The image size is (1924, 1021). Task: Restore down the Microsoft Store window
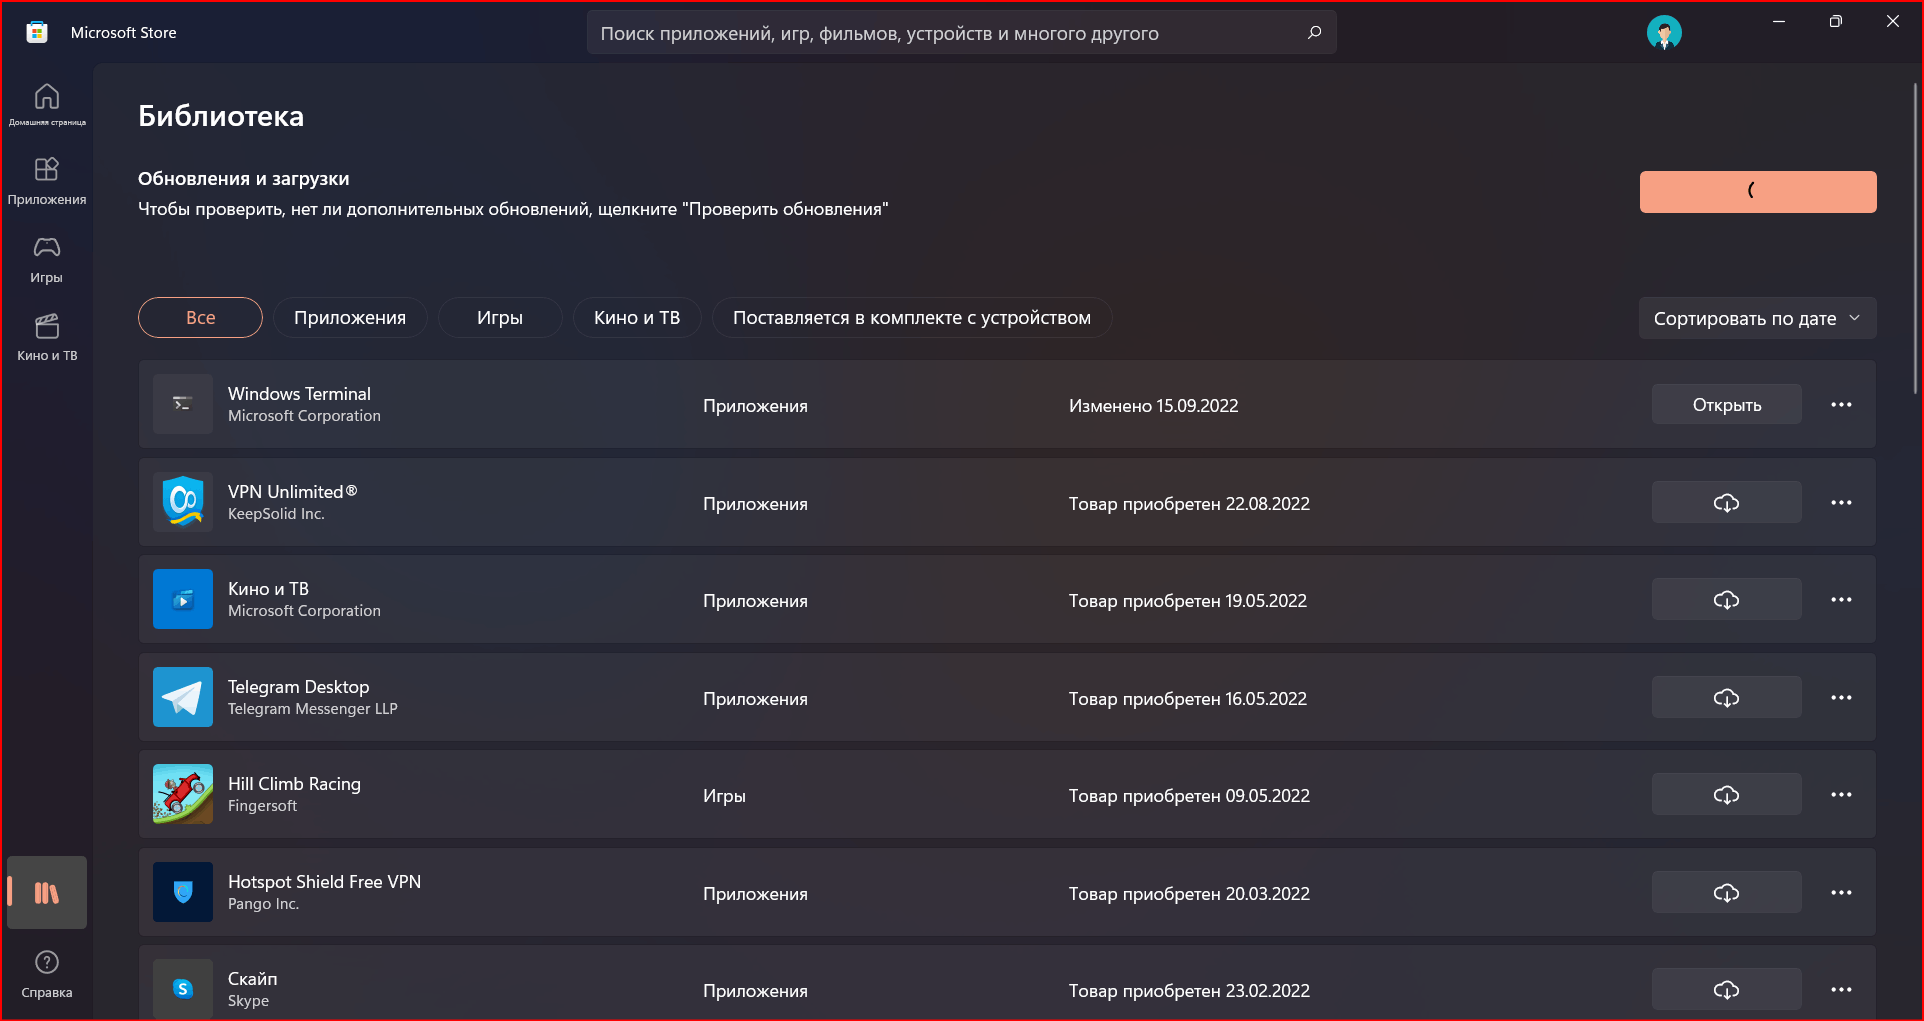click(x=1836, y=22)
